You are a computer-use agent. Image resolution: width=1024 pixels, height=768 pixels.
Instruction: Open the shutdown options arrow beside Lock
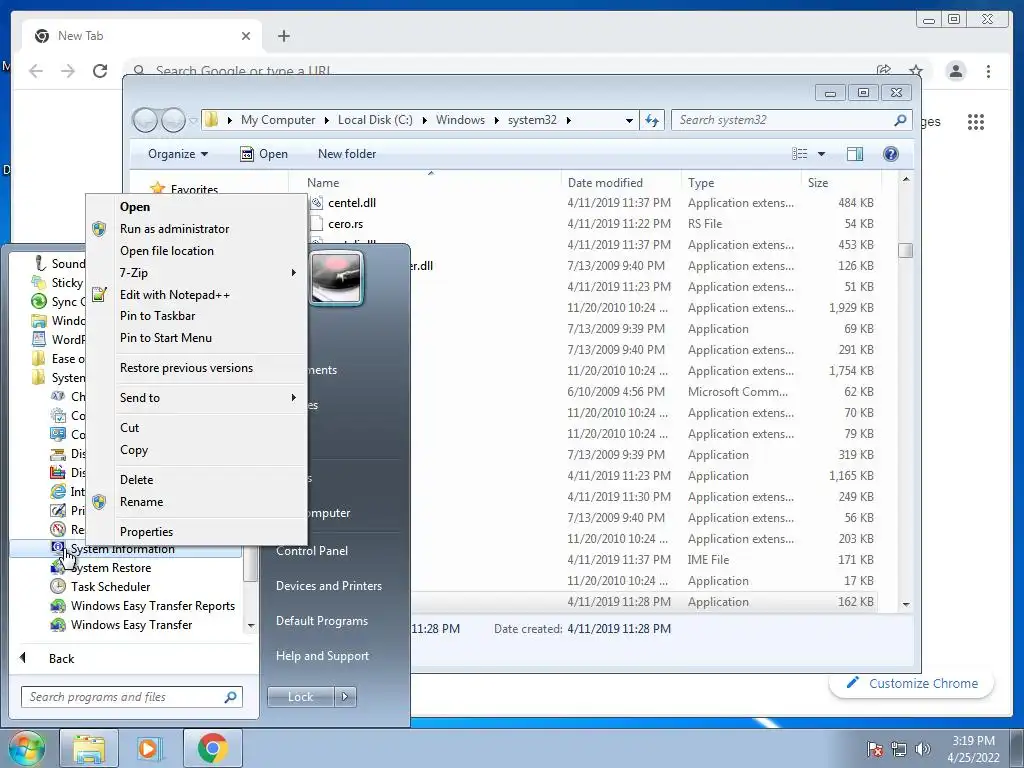[345, 697]
